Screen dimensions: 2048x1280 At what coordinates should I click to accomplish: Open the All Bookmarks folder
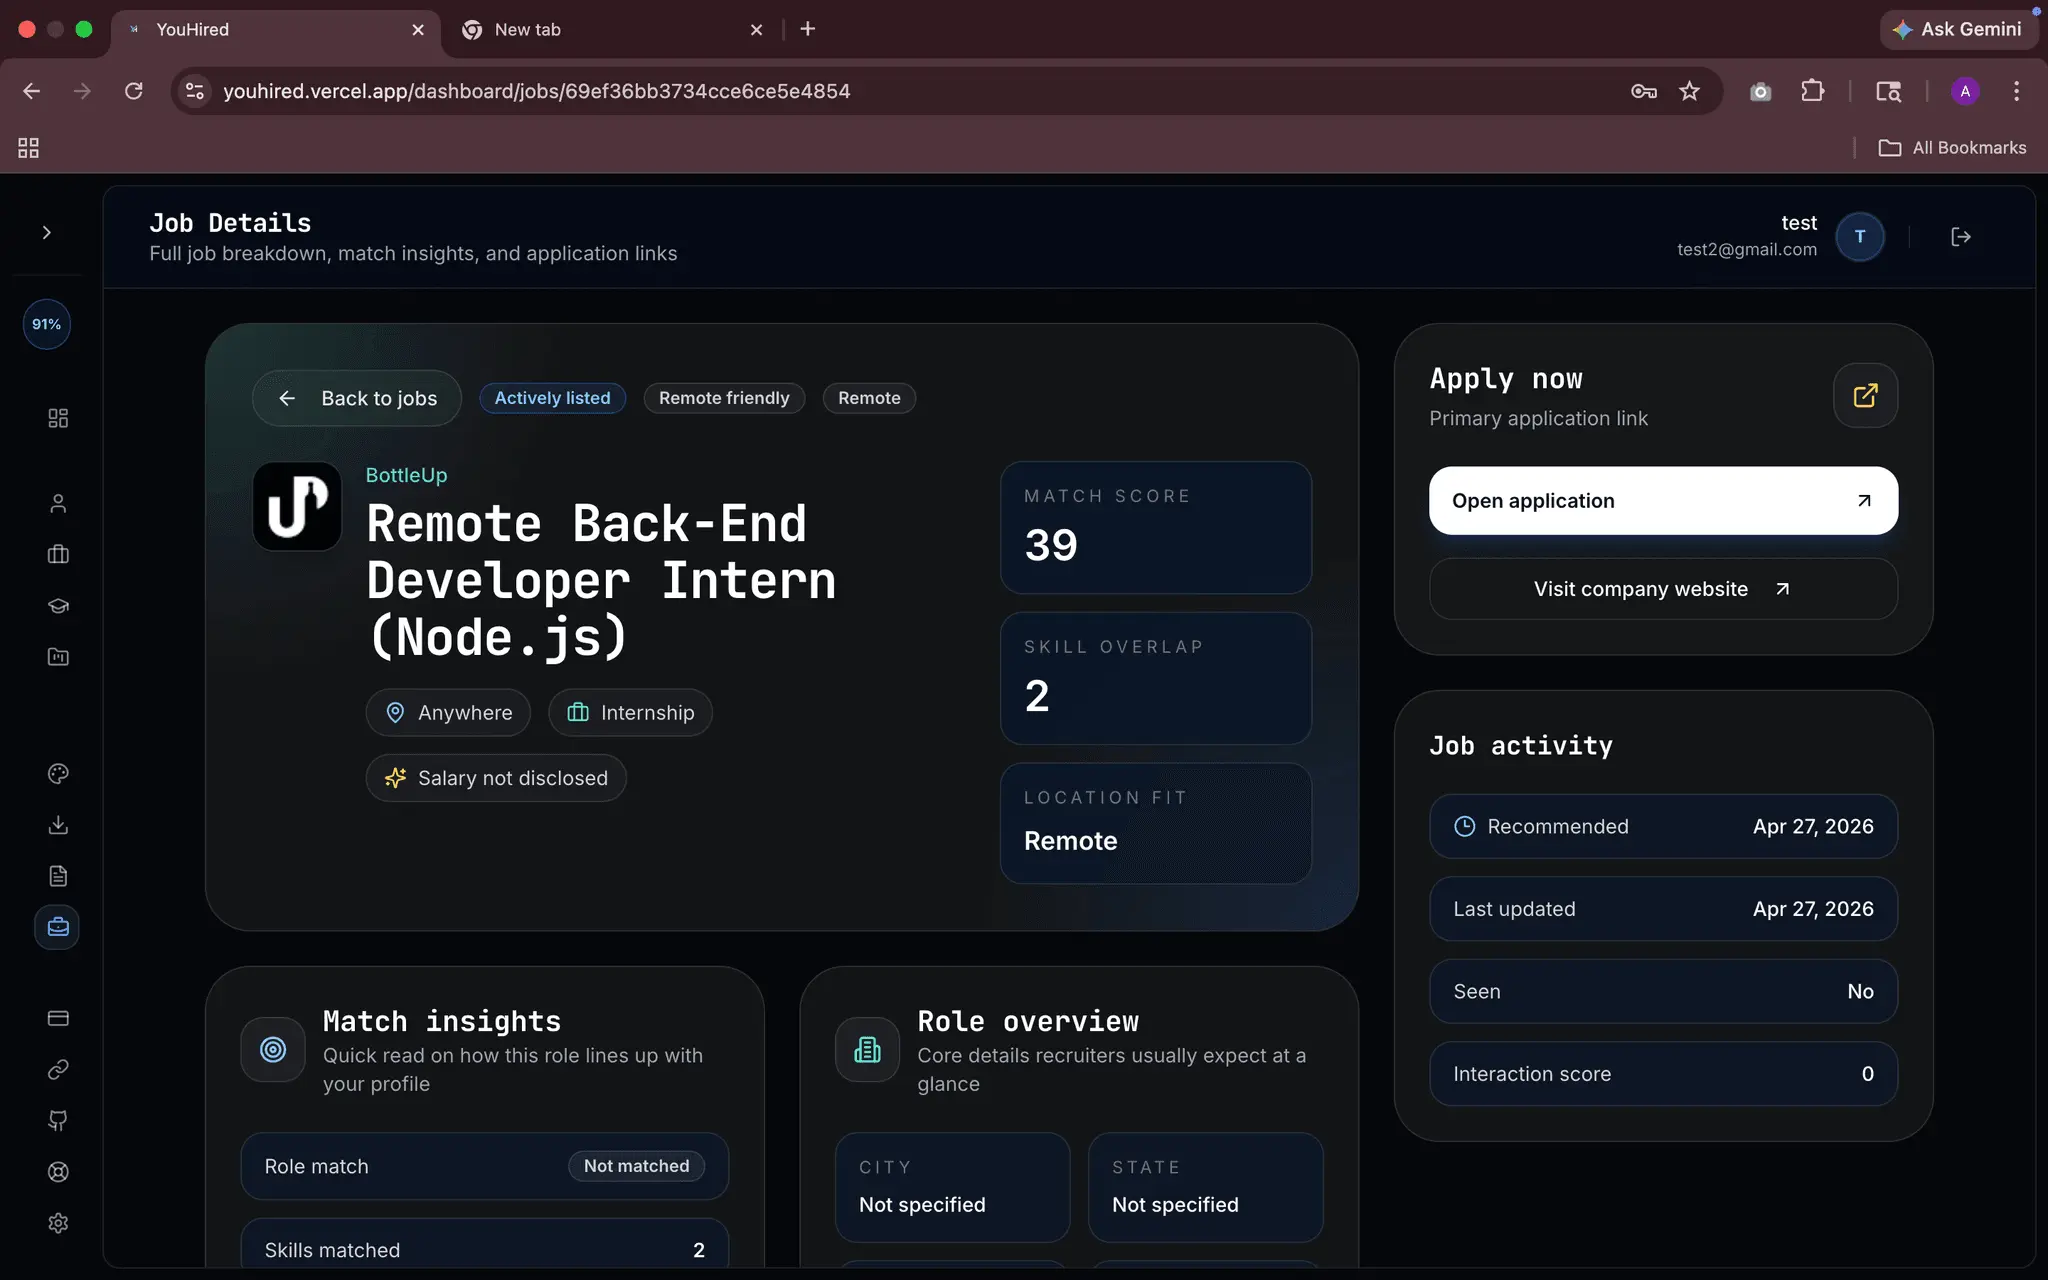coord(1952,148)
